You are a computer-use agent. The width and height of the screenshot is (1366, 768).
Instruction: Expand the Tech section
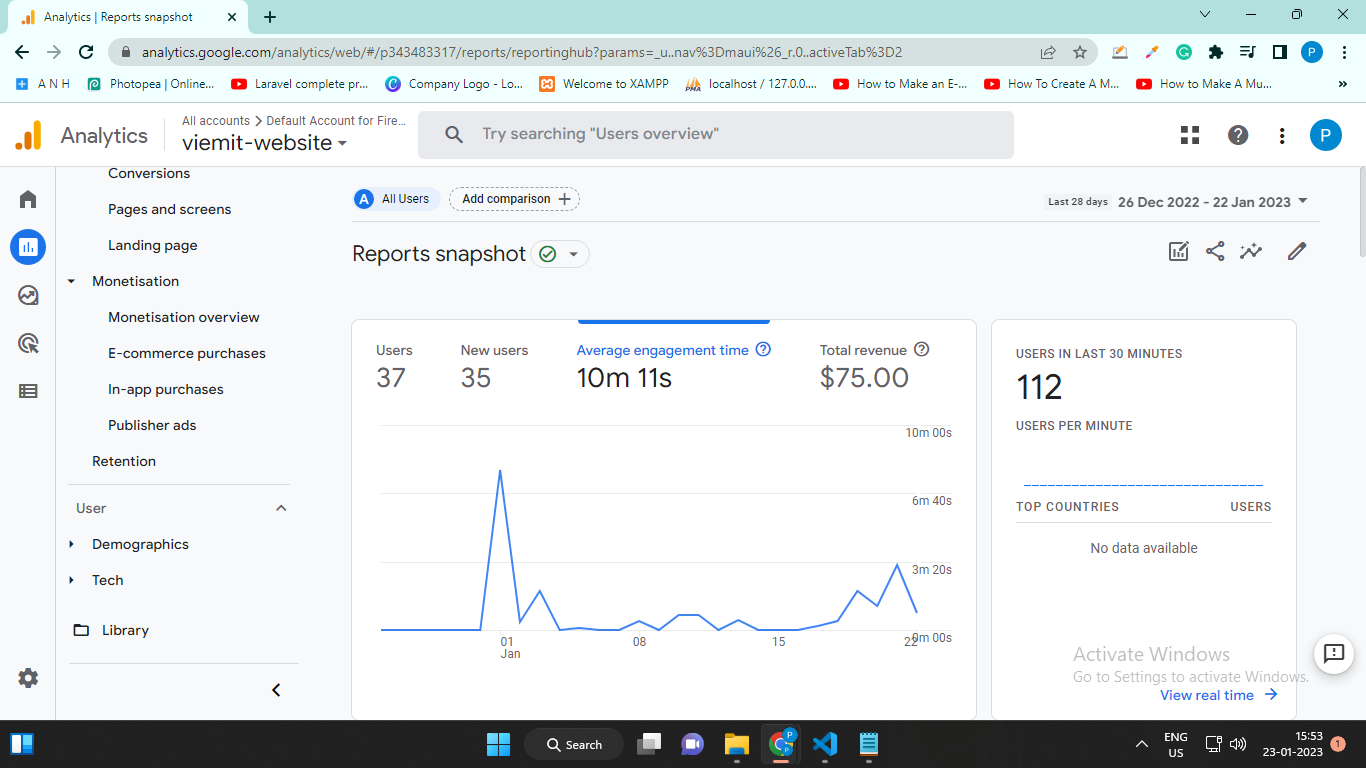point(71,581)
